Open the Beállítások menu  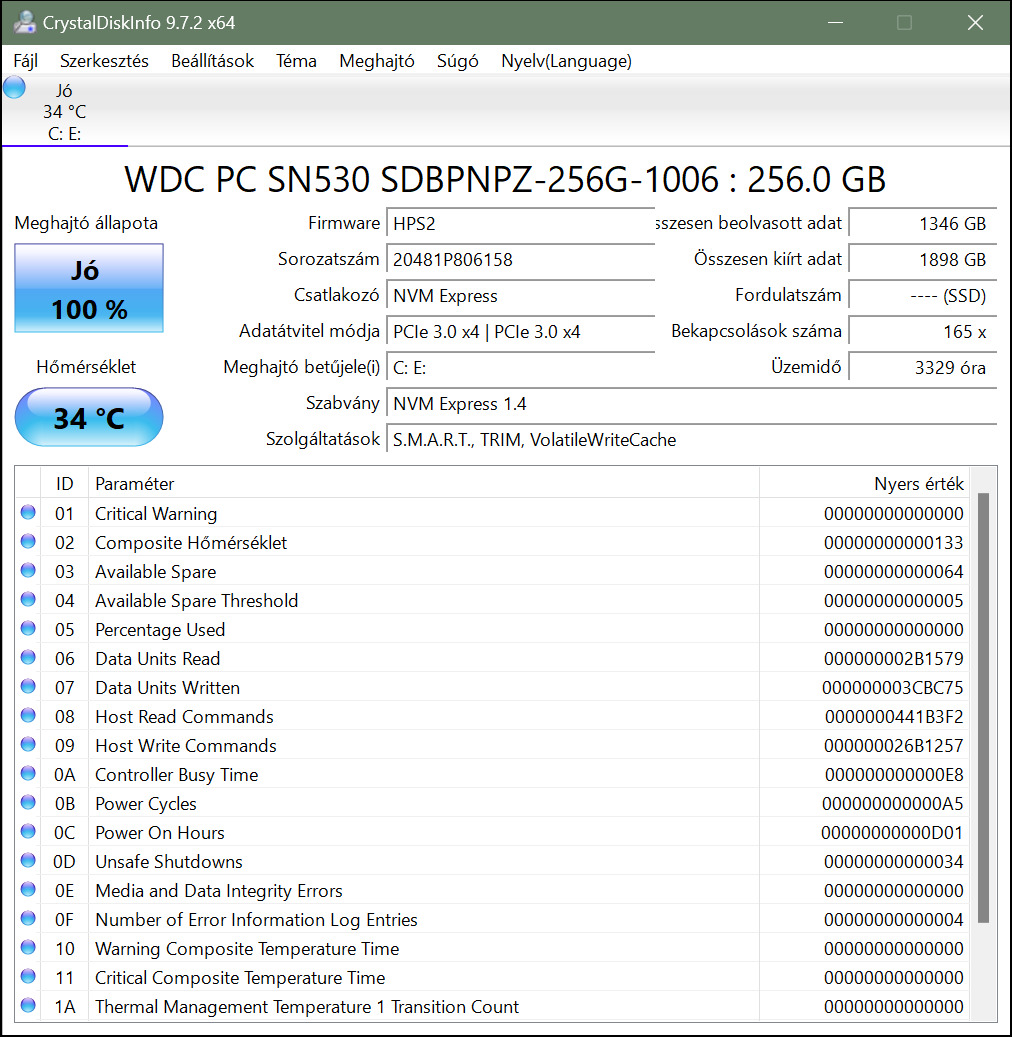click(x=212, y=61)
